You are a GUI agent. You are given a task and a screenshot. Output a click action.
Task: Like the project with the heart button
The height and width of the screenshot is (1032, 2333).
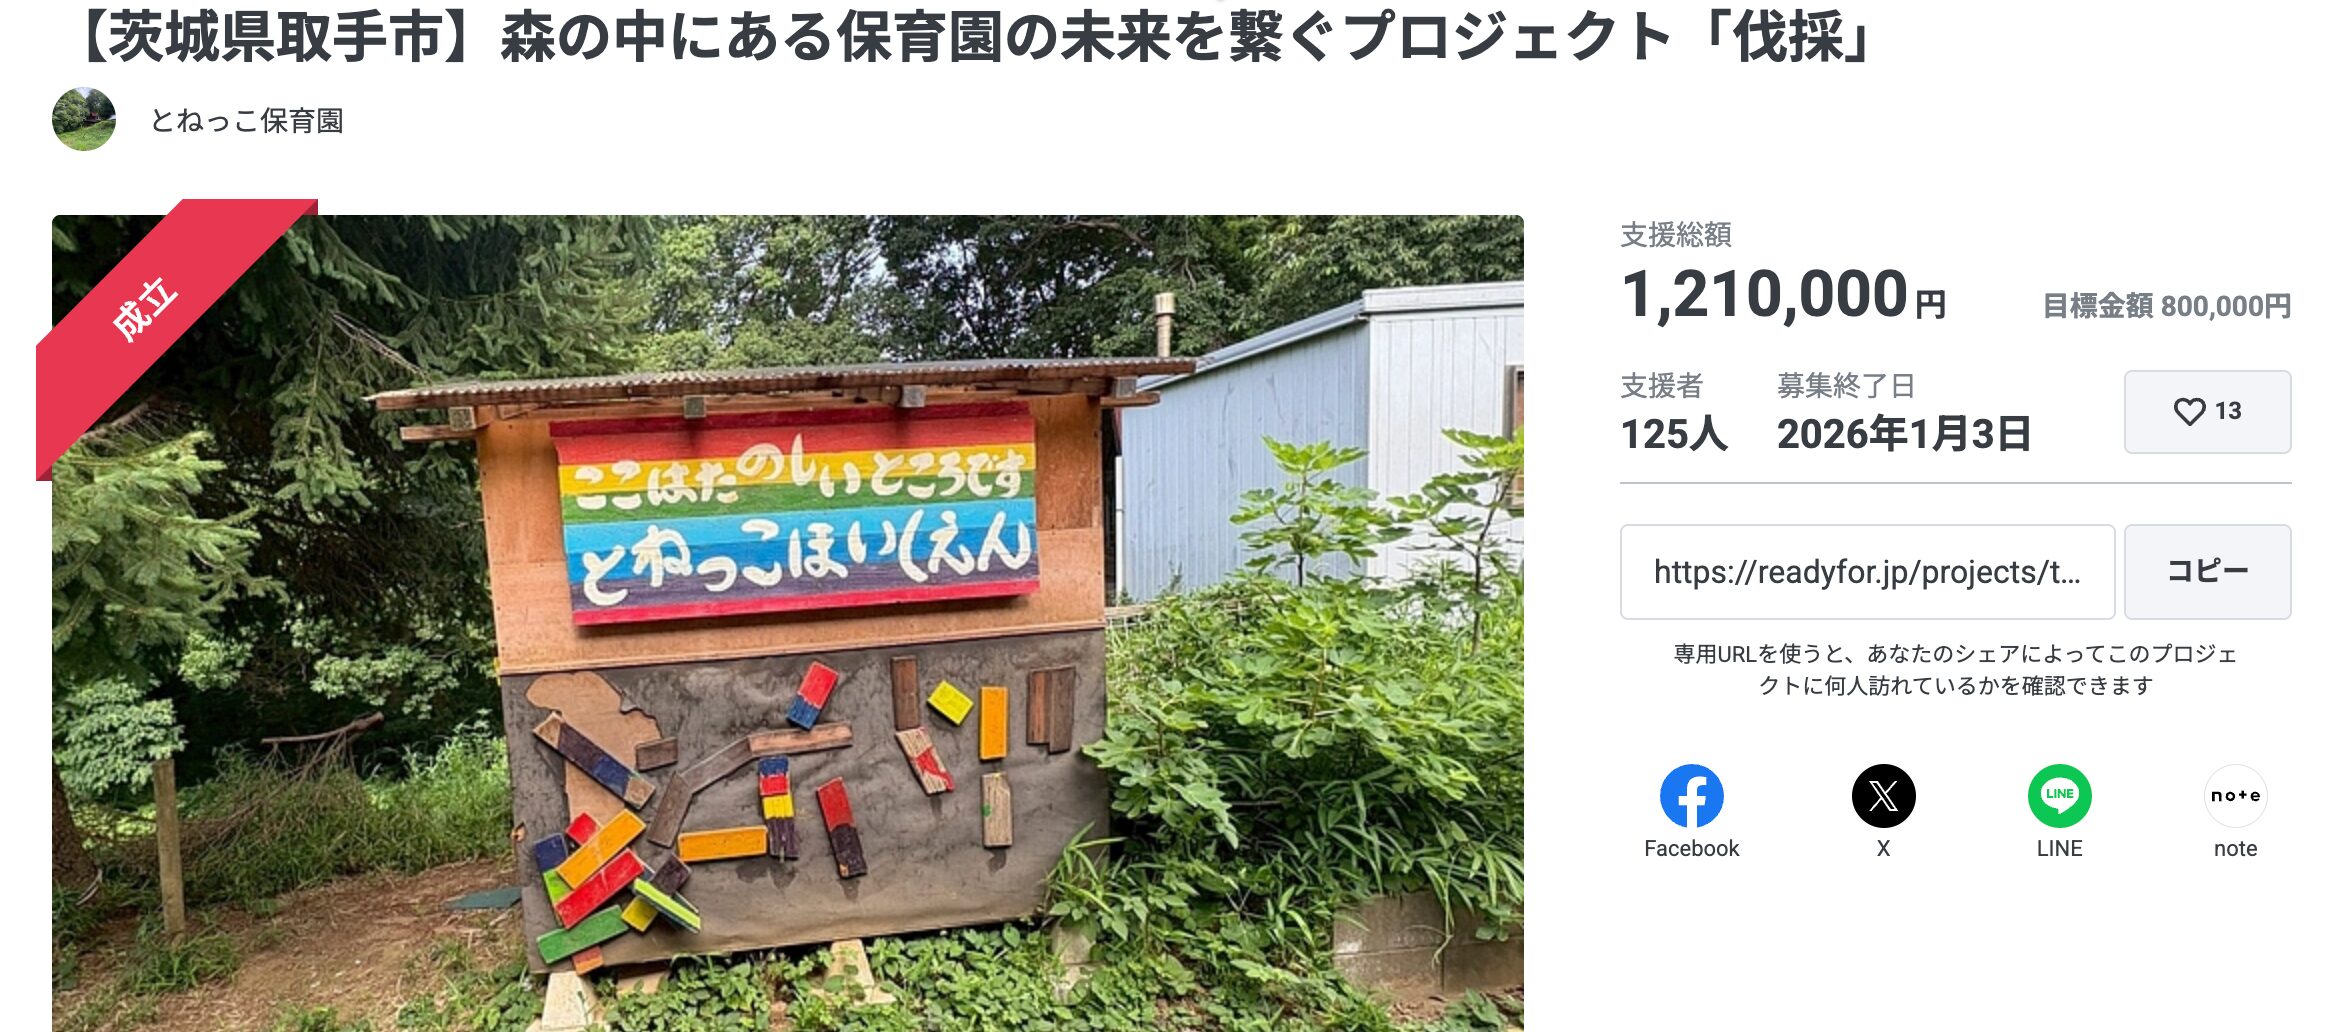(2207, 412)
